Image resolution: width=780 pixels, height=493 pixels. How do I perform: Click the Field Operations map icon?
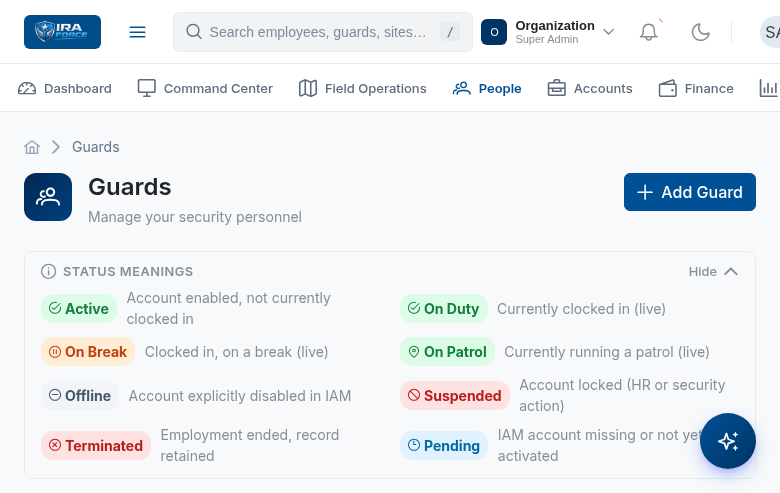[x=308, y=89]
